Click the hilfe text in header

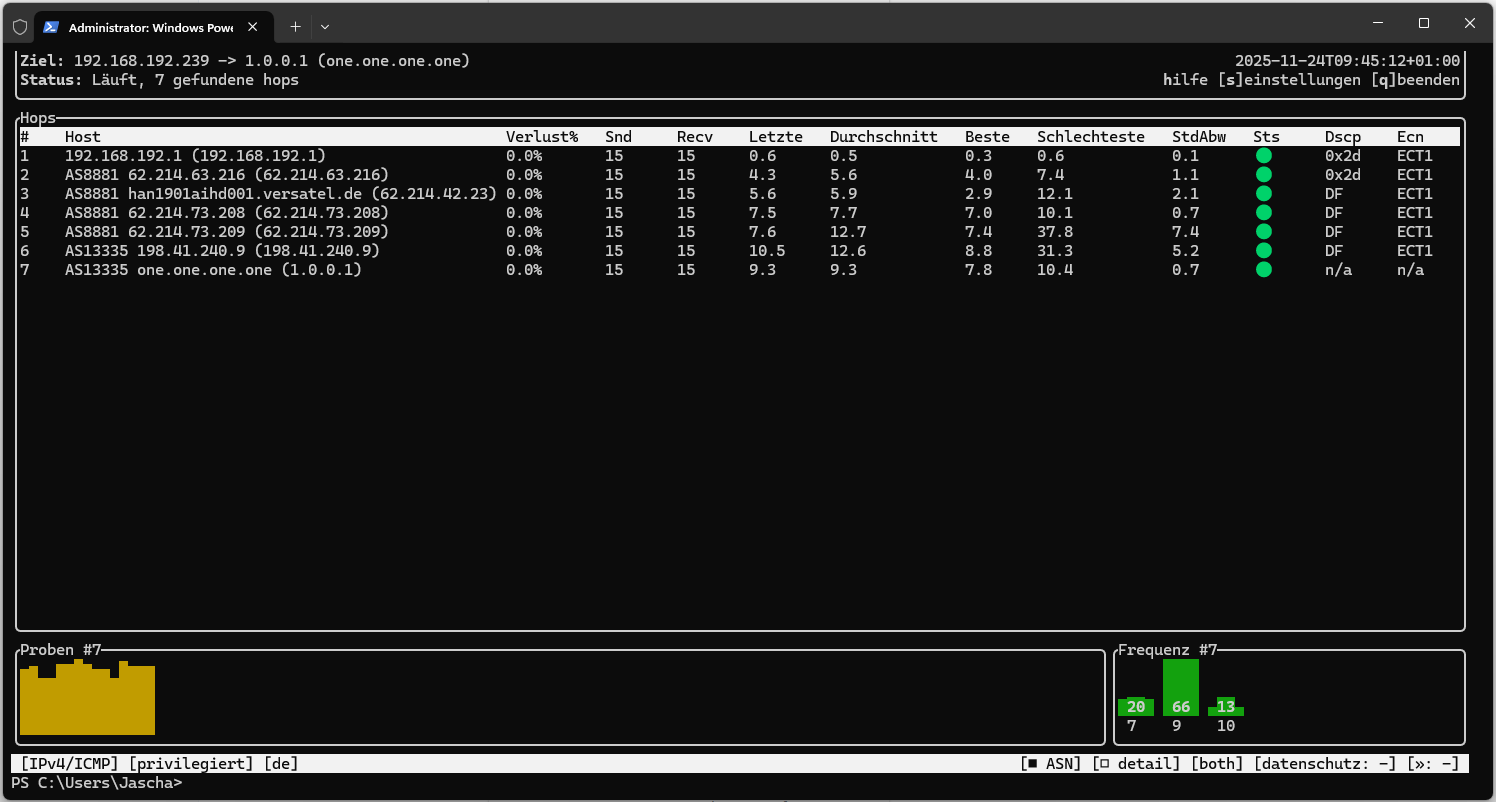1186,80
